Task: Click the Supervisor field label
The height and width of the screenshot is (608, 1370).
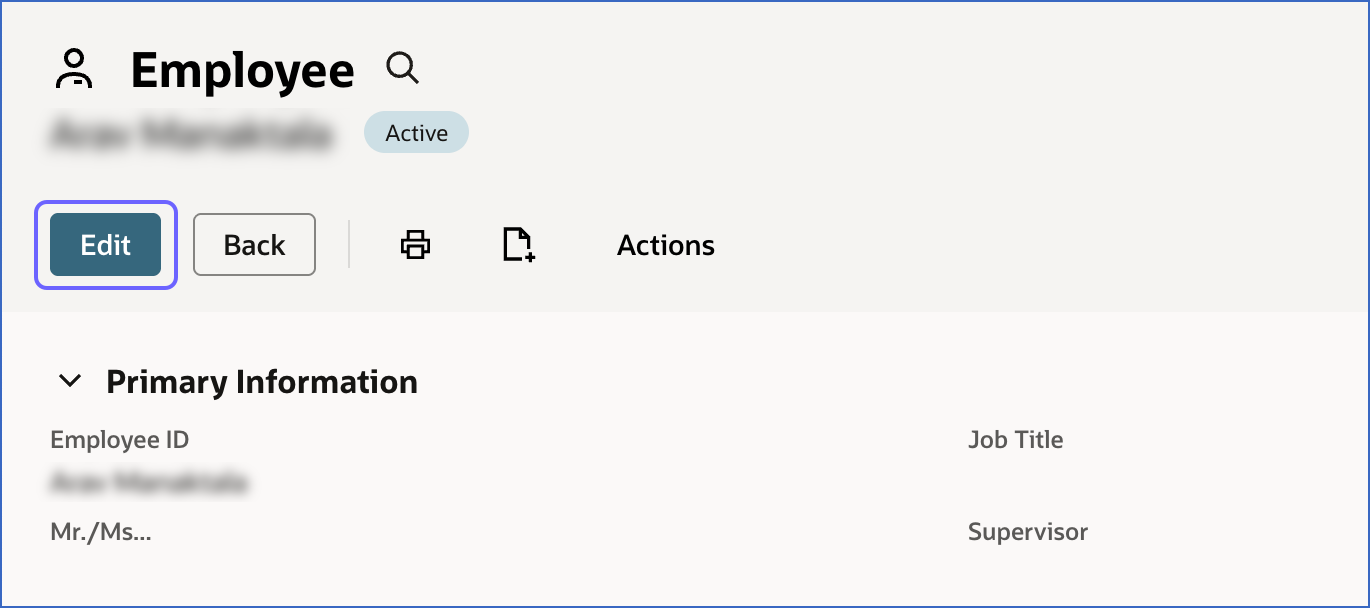Action: (x=1027, y=532)
